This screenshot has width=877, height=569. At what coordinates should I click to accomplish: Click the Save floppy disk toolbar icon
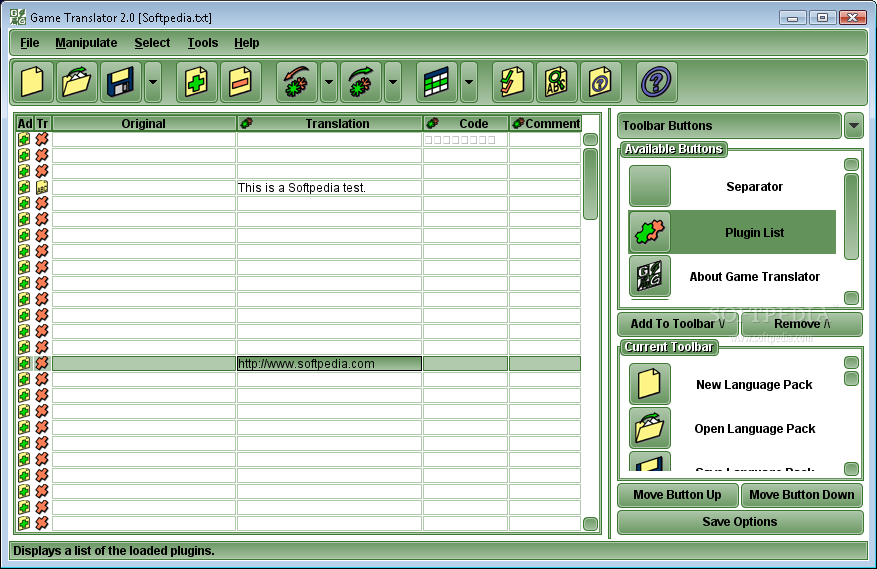pyautogui.click(x=121, y=82)
